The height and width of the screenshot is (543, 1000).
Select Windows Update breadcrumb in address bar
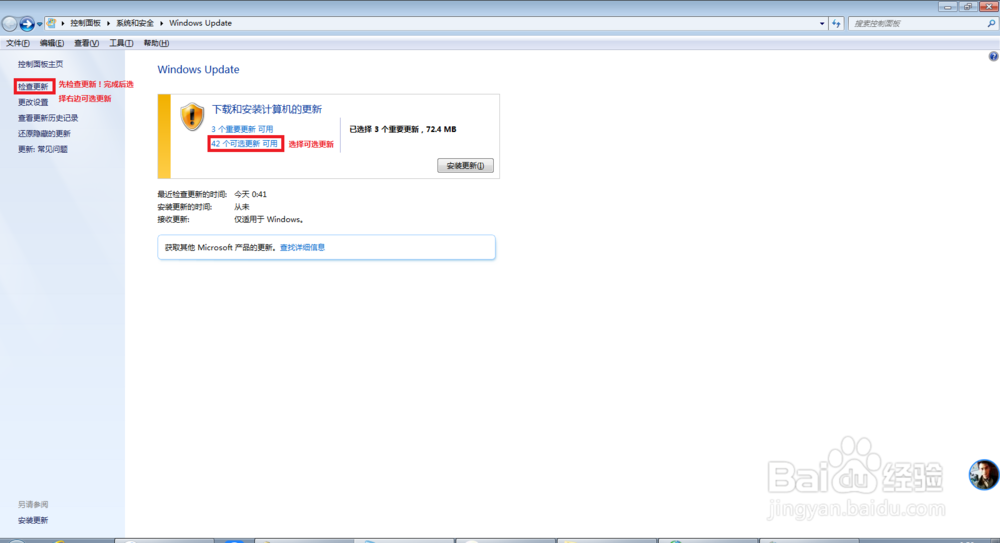point(200,23)
